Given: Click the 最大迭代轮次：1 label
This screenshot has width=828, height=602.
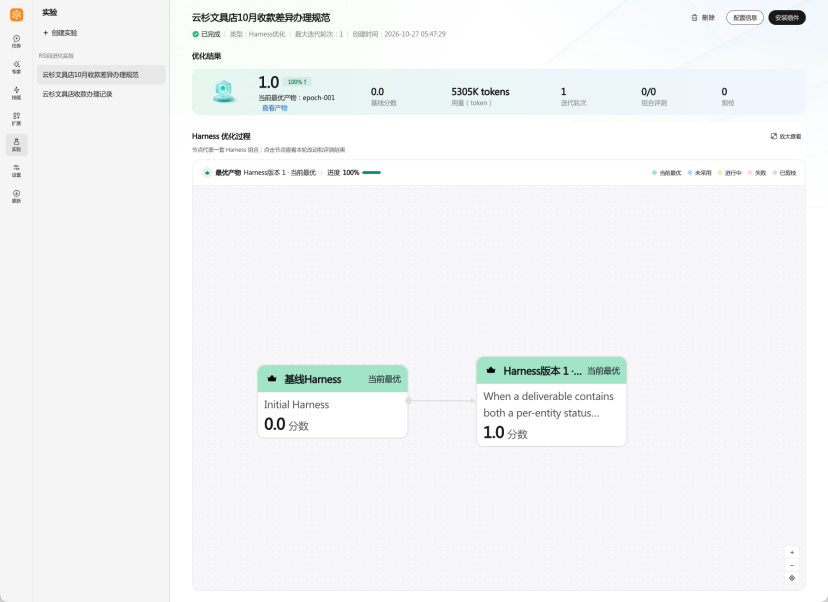Looking at the screenshot, I should (318, 34).
